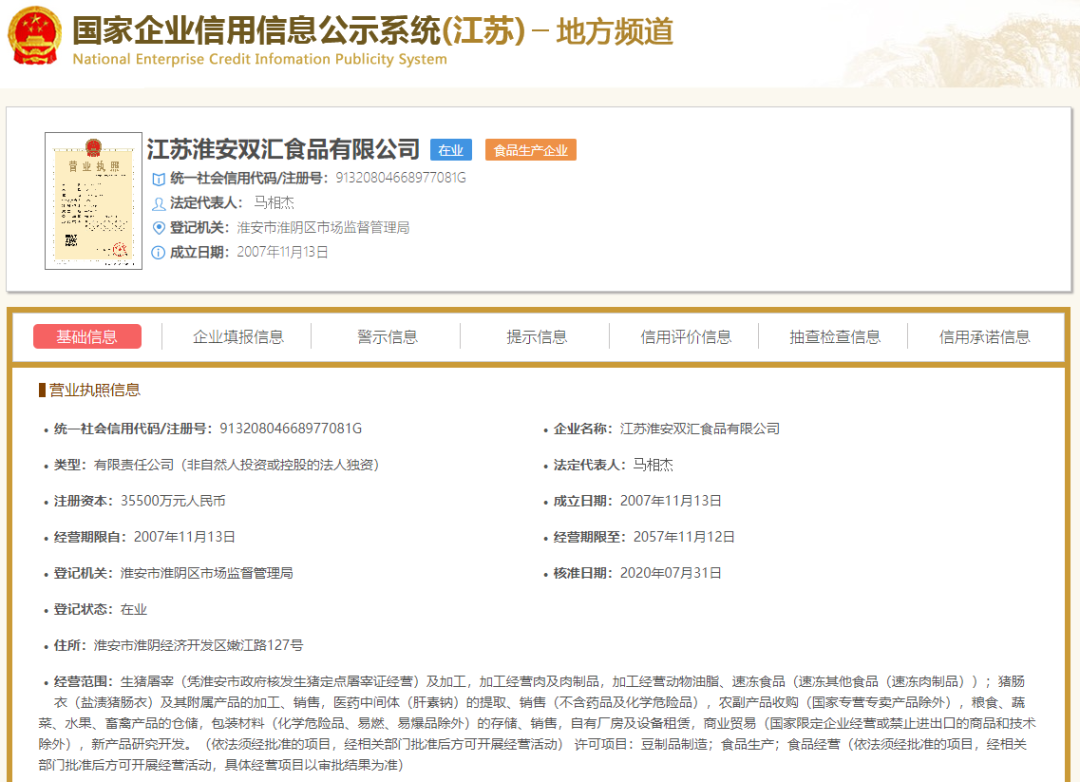Click the person icon beside 法定代表人
This screenshot has height=782, width=1080.
tap(158, 204)
